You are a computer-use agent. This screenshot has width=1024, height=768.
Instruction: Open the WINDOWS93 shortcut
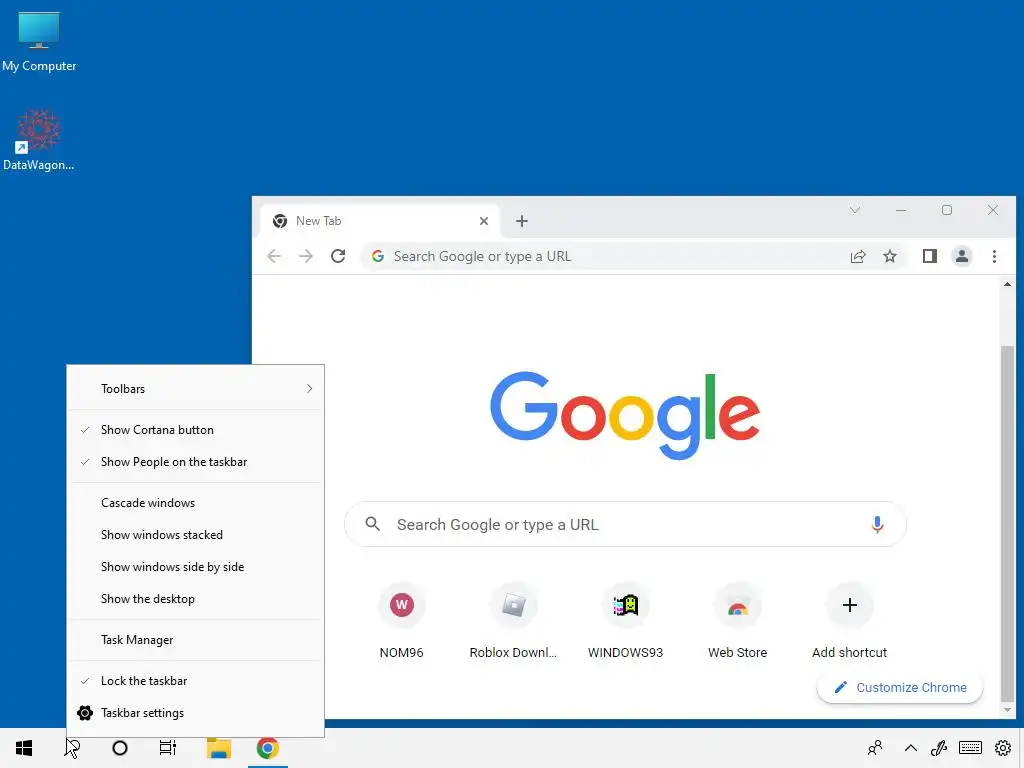pyautogui.click(x=626, y=620)
